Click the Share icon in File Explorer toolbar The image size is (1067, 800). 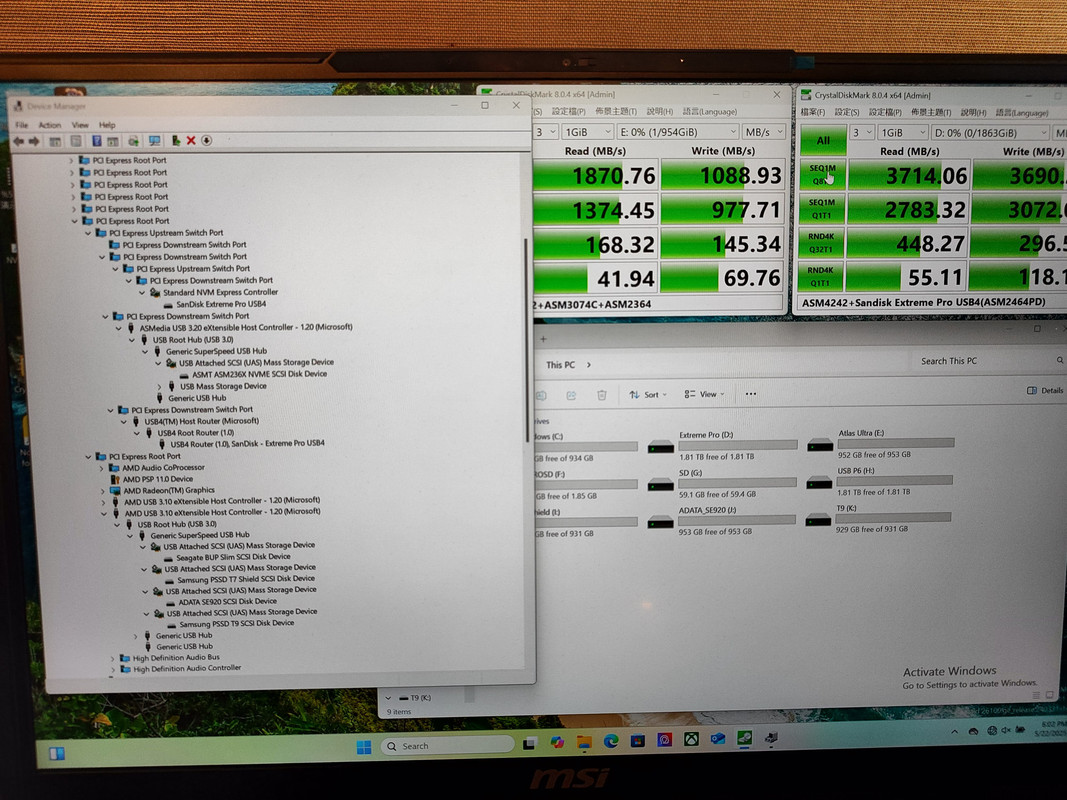571,395
